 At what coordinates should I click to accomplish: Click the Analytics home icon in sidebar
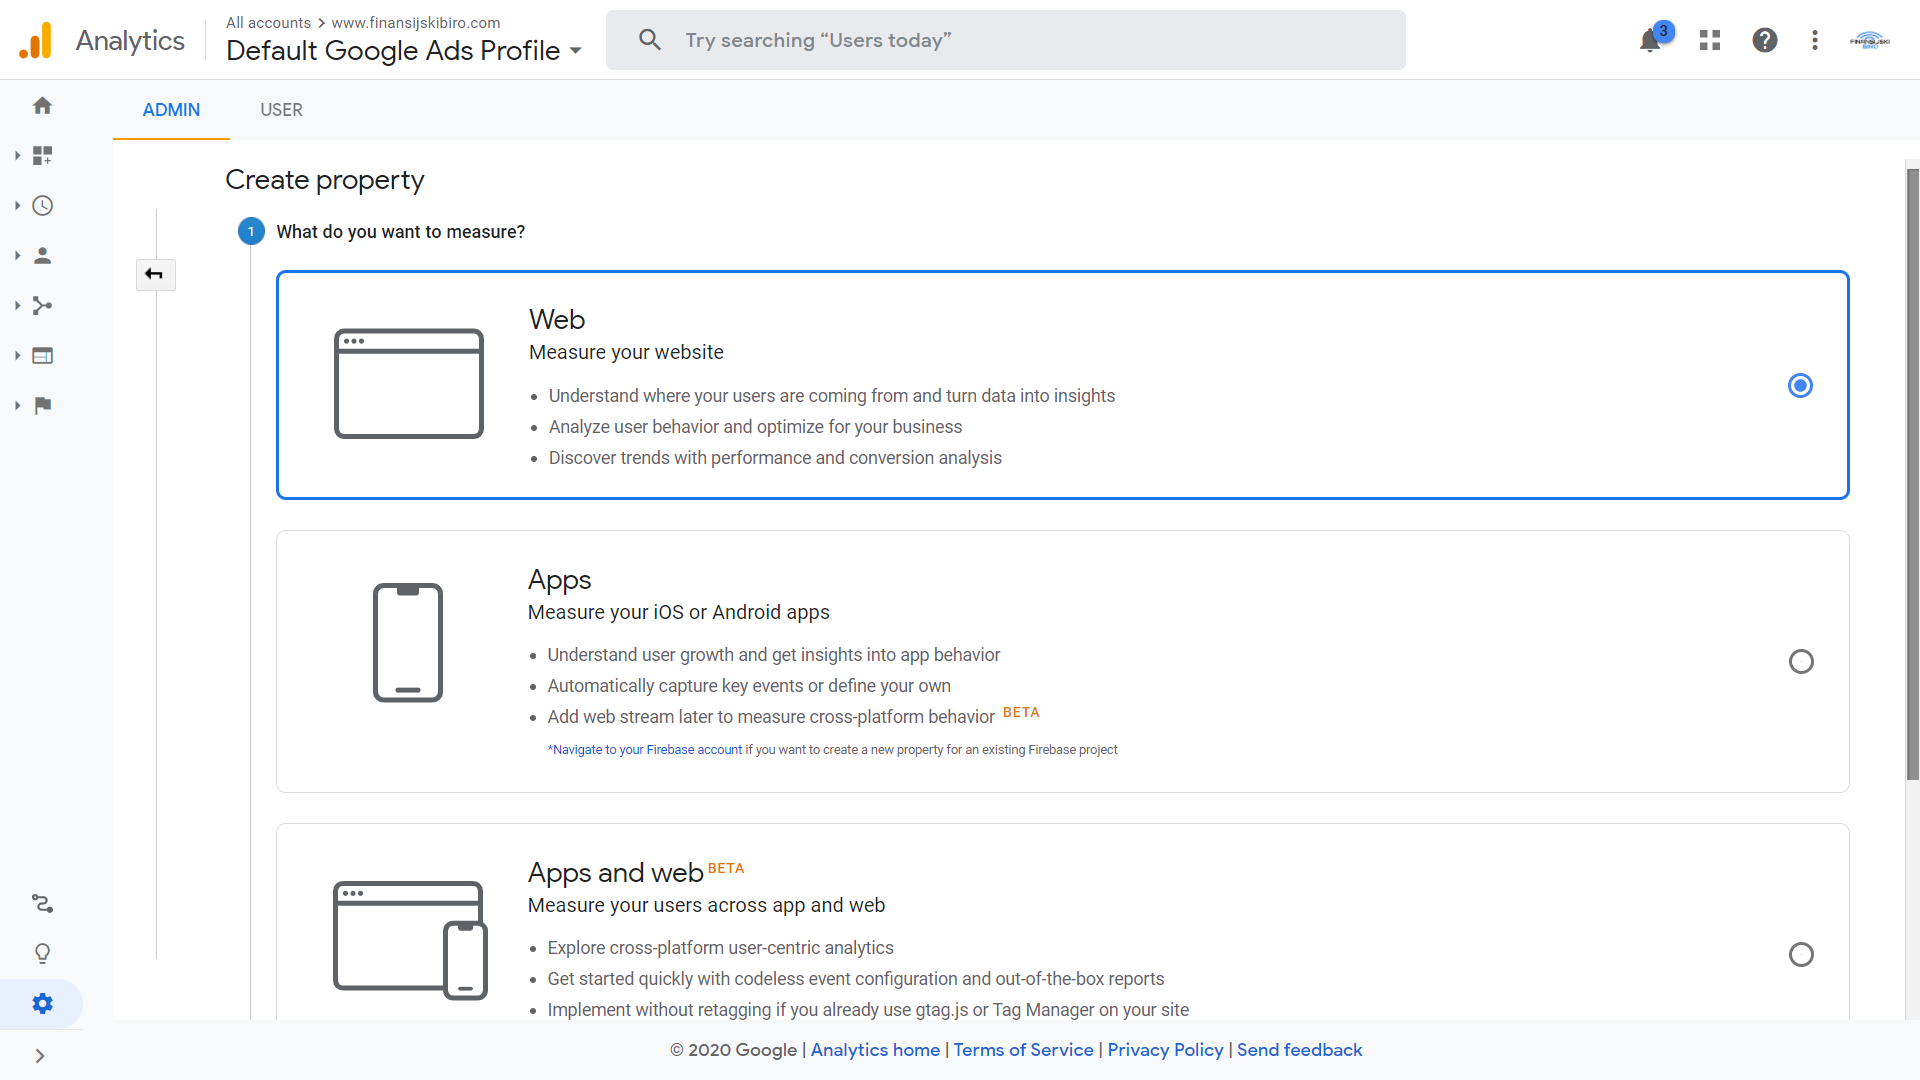[41, 105]
